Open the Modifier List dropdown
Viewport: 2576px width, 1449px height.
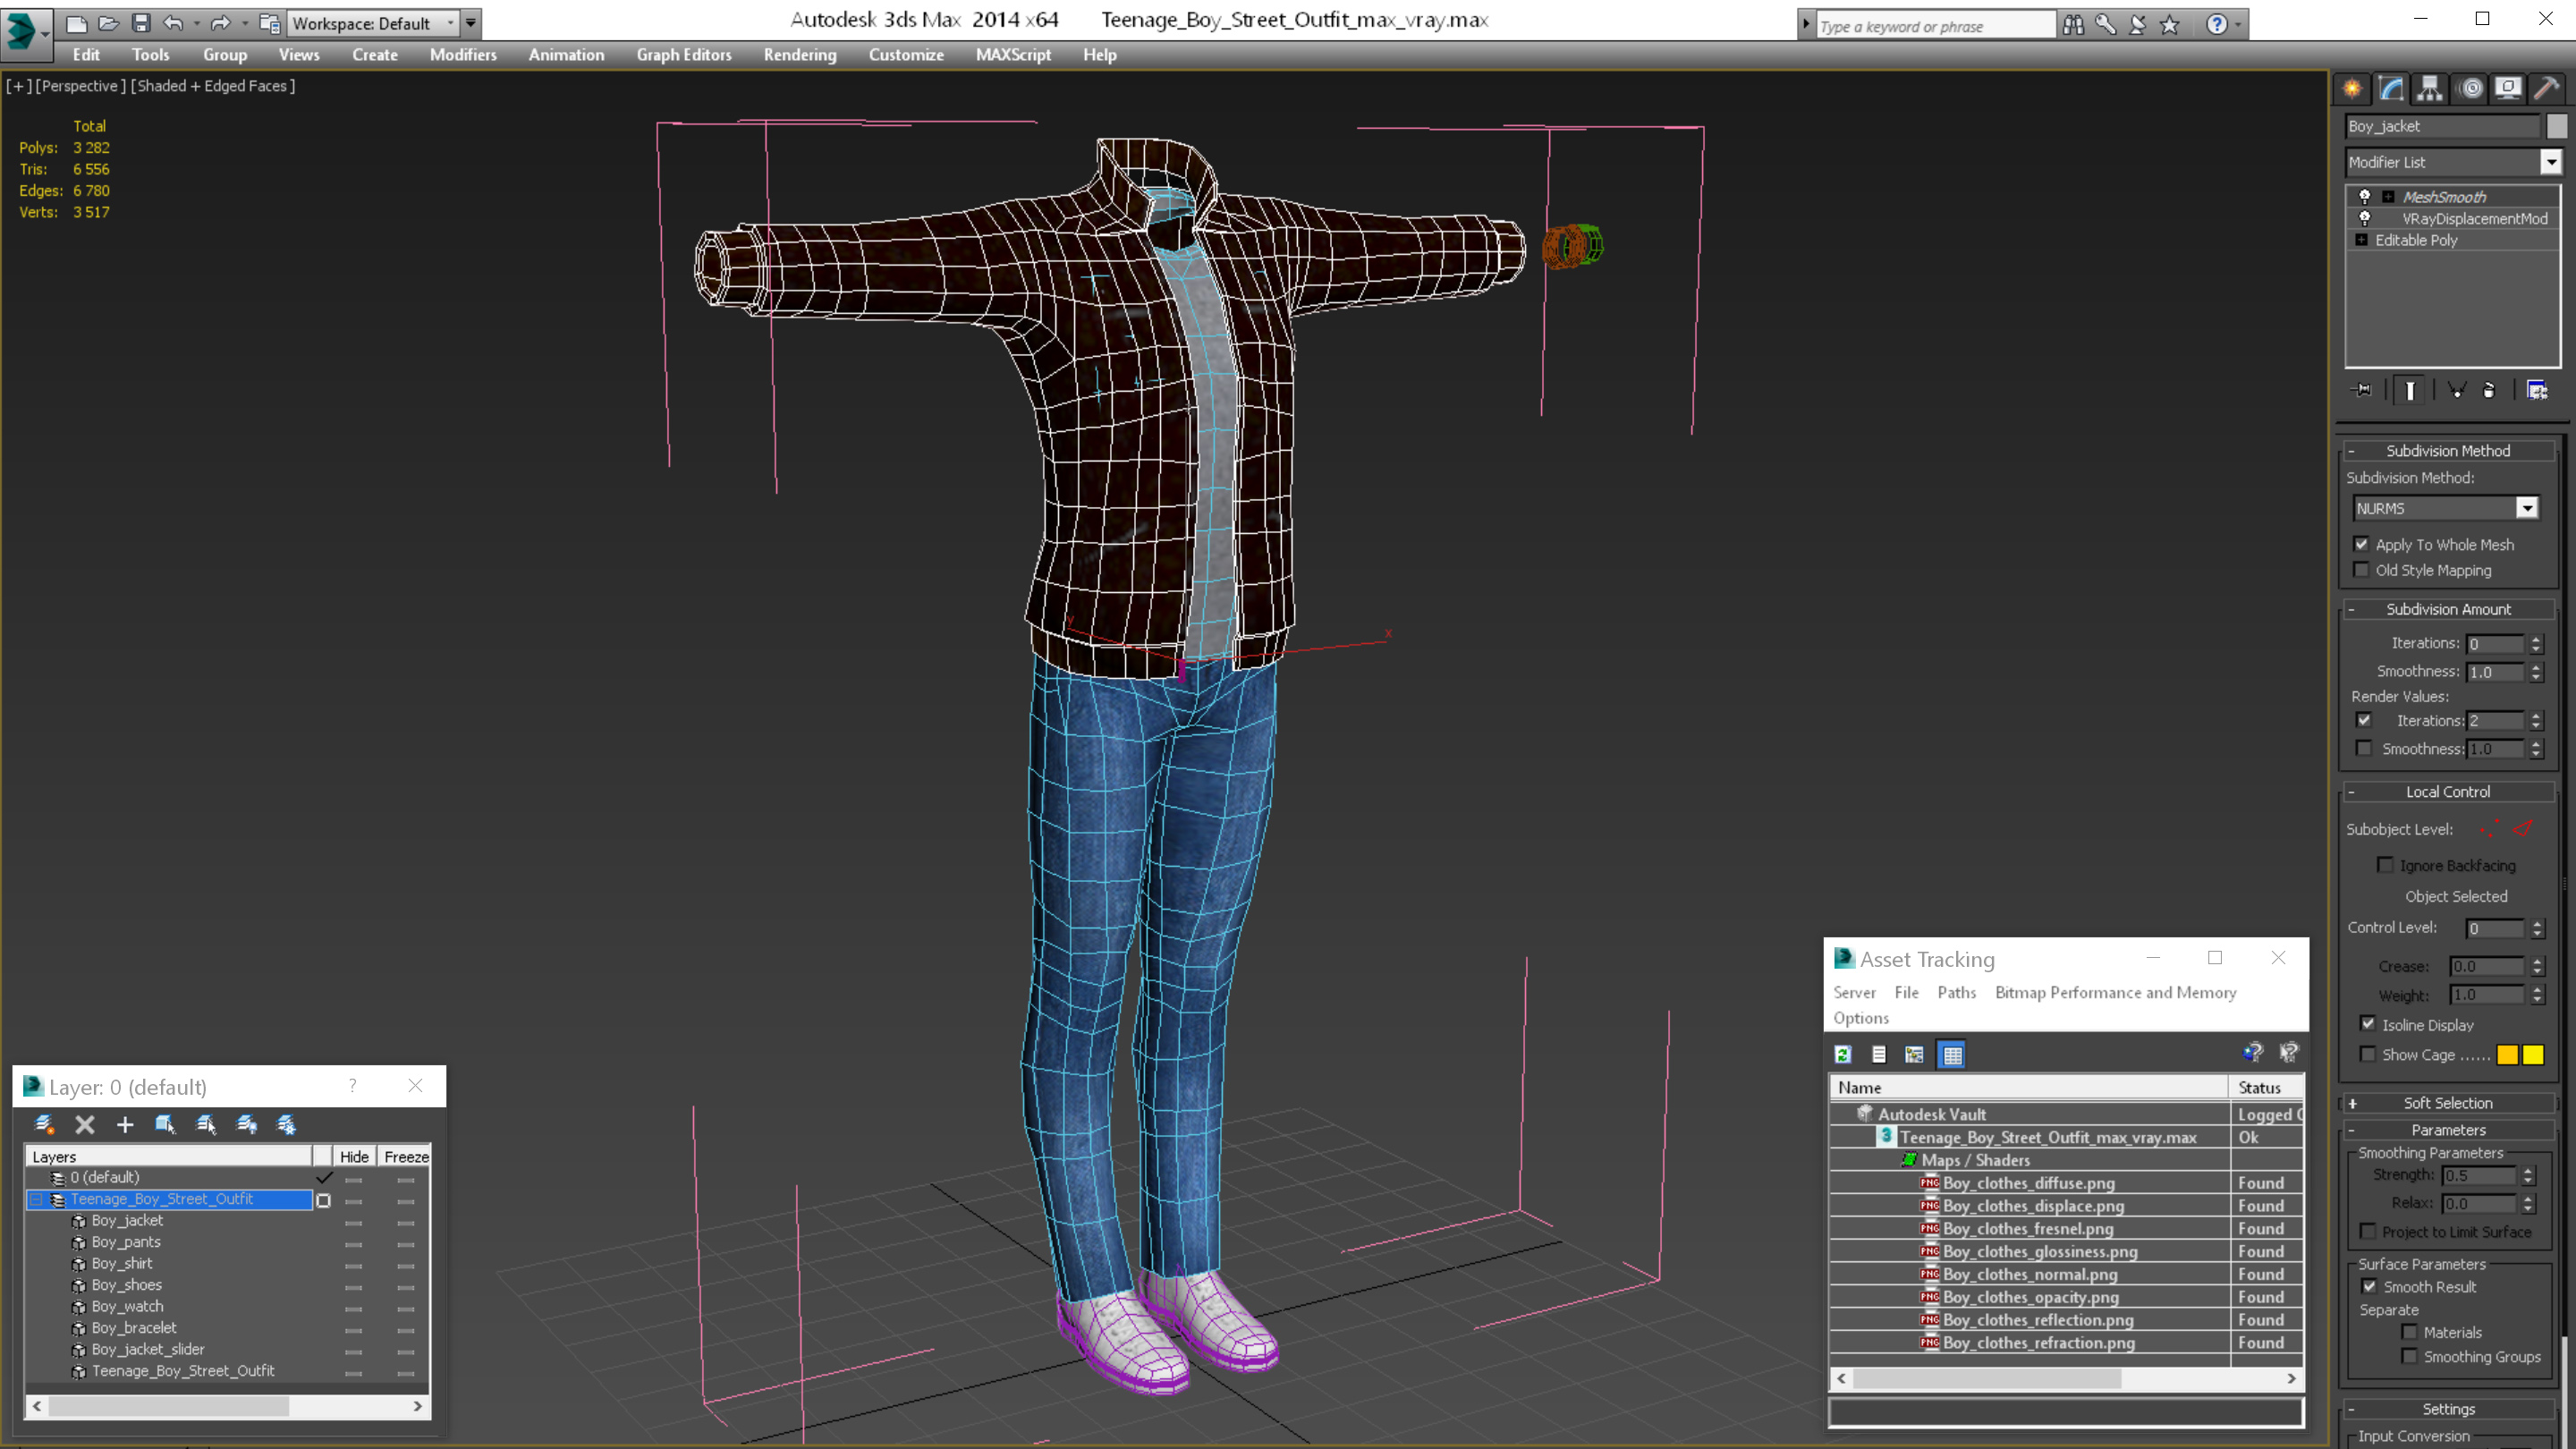pyautogui.click(x=2551, y=162)
